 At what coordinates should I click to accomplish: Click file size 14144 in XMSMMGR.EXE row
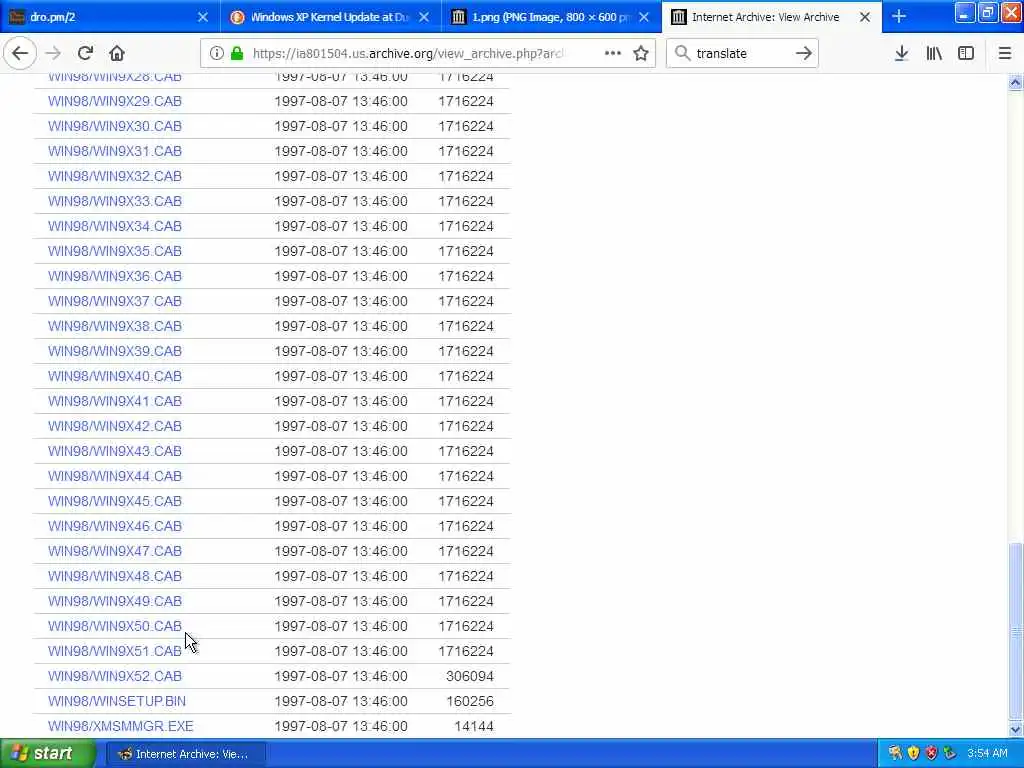click(473, 726)
